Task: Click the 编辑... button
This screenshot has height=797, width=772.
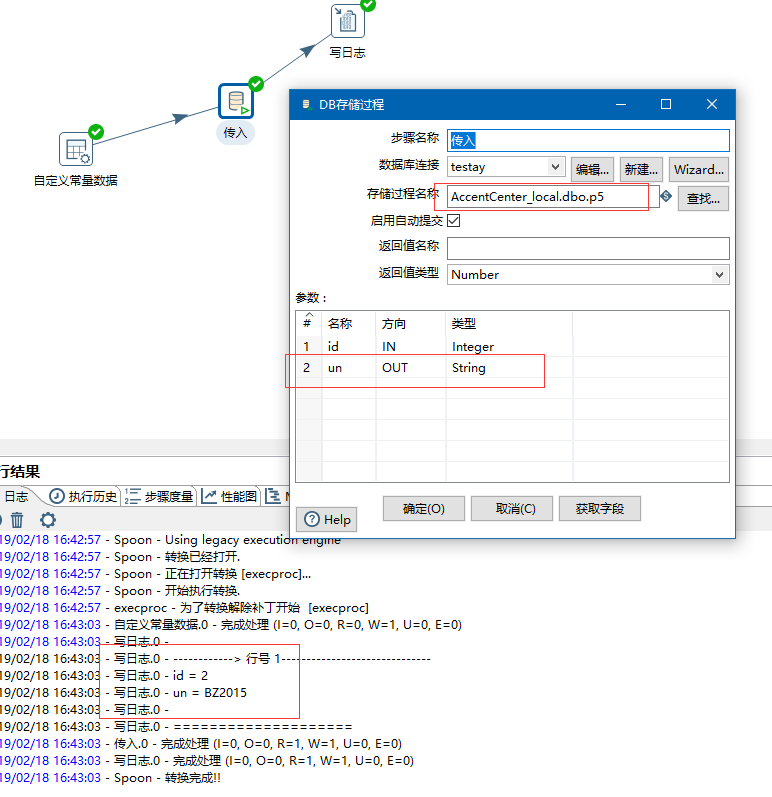Action: (x=592, y=169)
